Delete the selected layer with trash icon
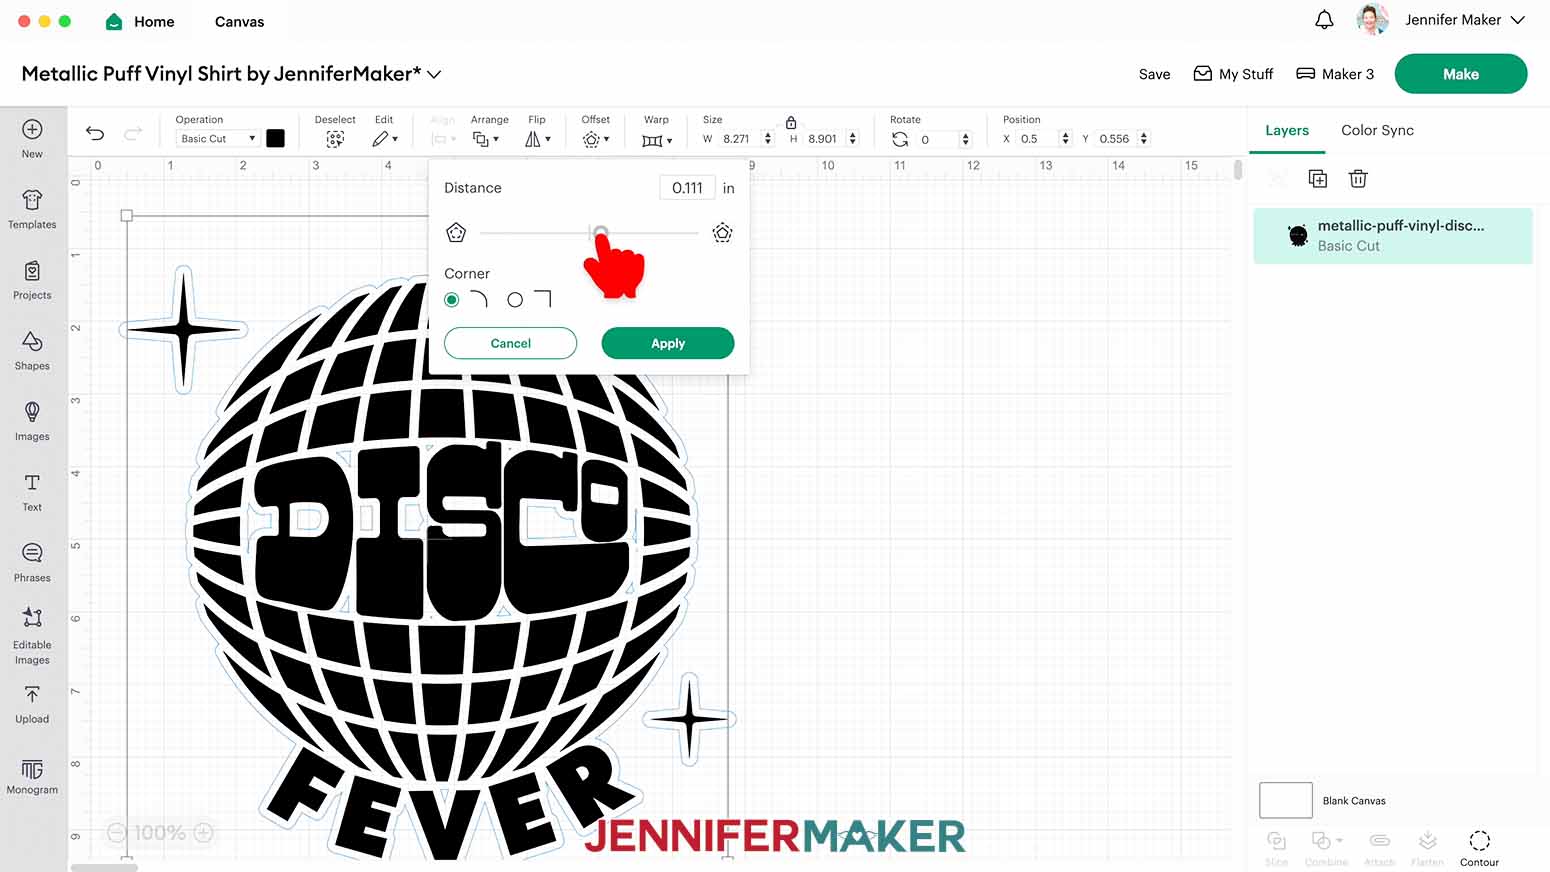The width and height of the screenshot is (1550, 872). [x=1358, y=179]
